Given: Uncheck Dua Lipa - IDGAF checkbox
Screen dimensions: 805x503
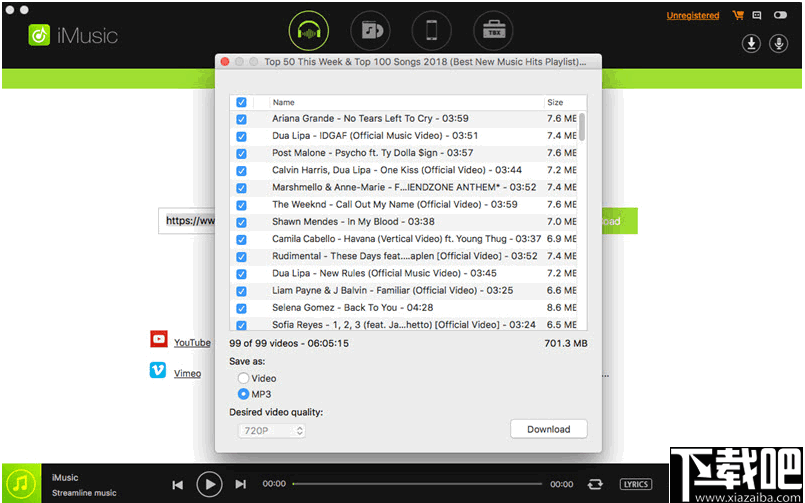Looking at the screenshot, I should tap(241, 137).
